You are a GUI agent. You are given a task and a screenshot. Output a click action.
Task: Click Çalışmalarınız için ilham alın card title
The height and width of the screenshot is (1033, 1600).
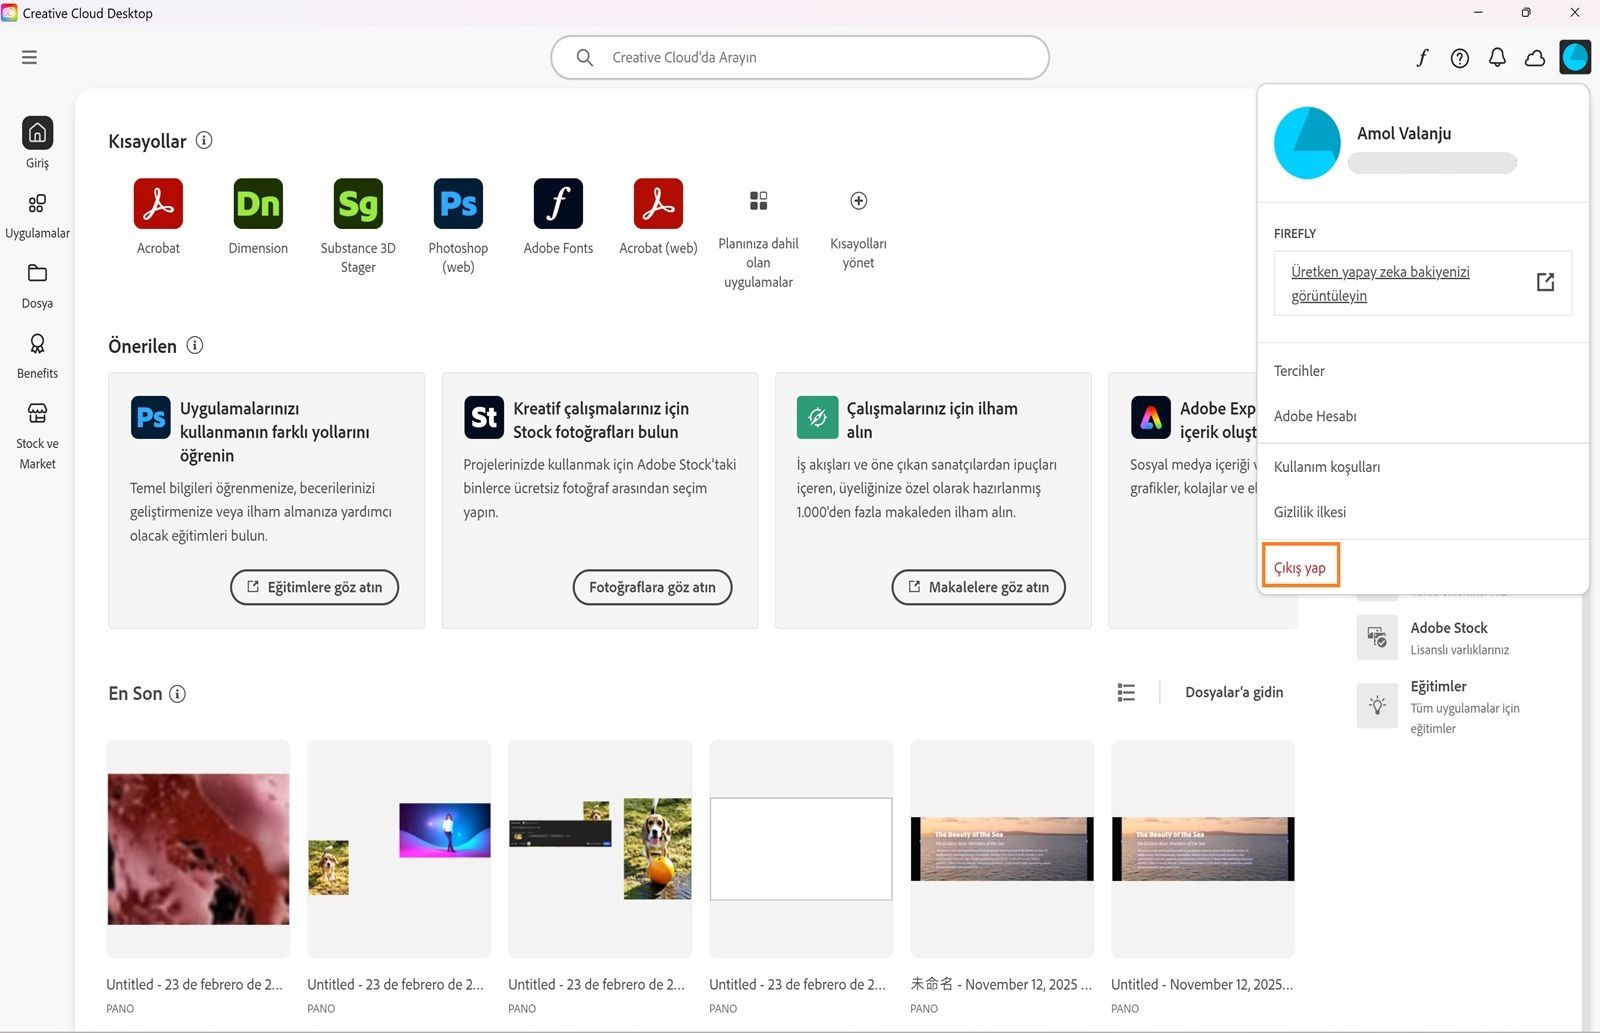point(932,420)
